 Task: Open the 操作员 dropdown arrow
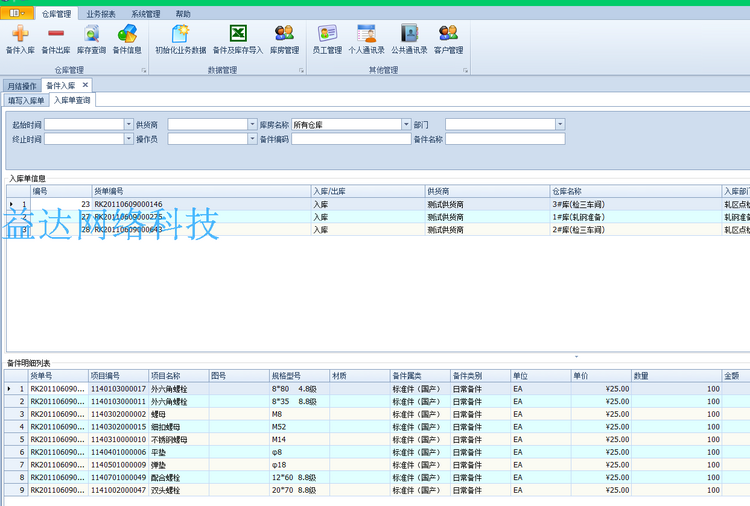click(x=253, y=139)
